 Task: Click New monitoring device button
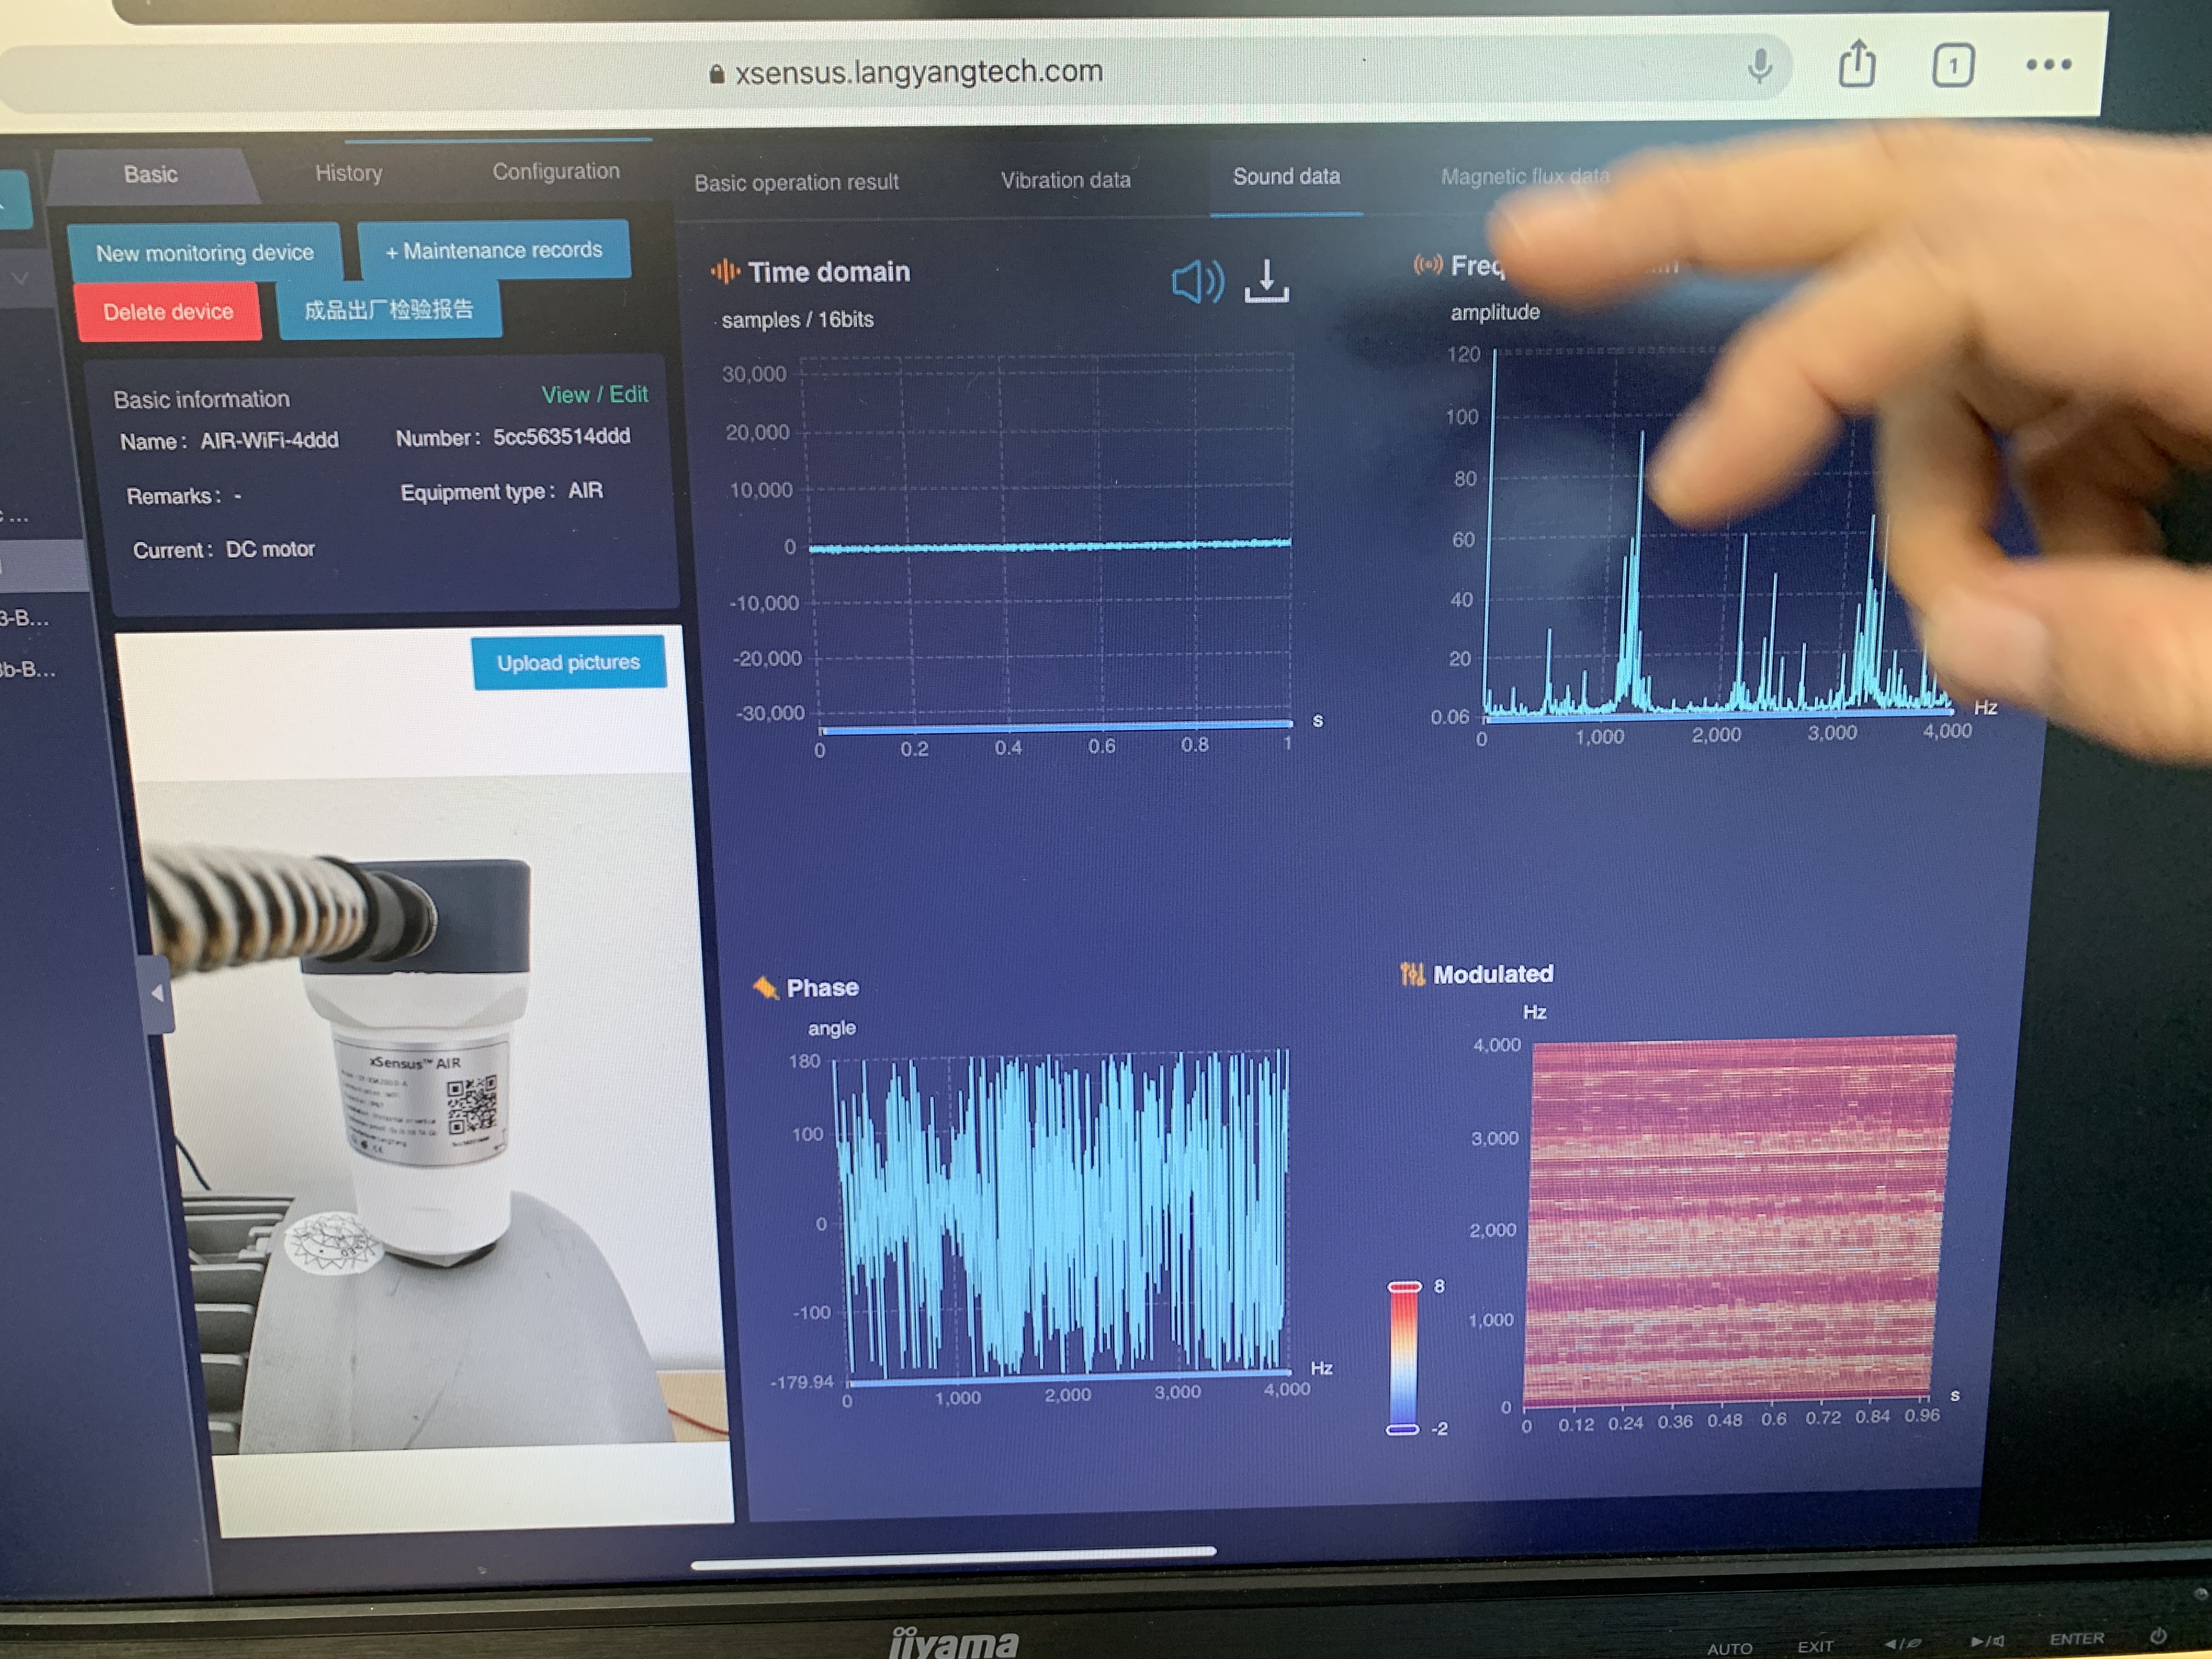pos(204,253)
